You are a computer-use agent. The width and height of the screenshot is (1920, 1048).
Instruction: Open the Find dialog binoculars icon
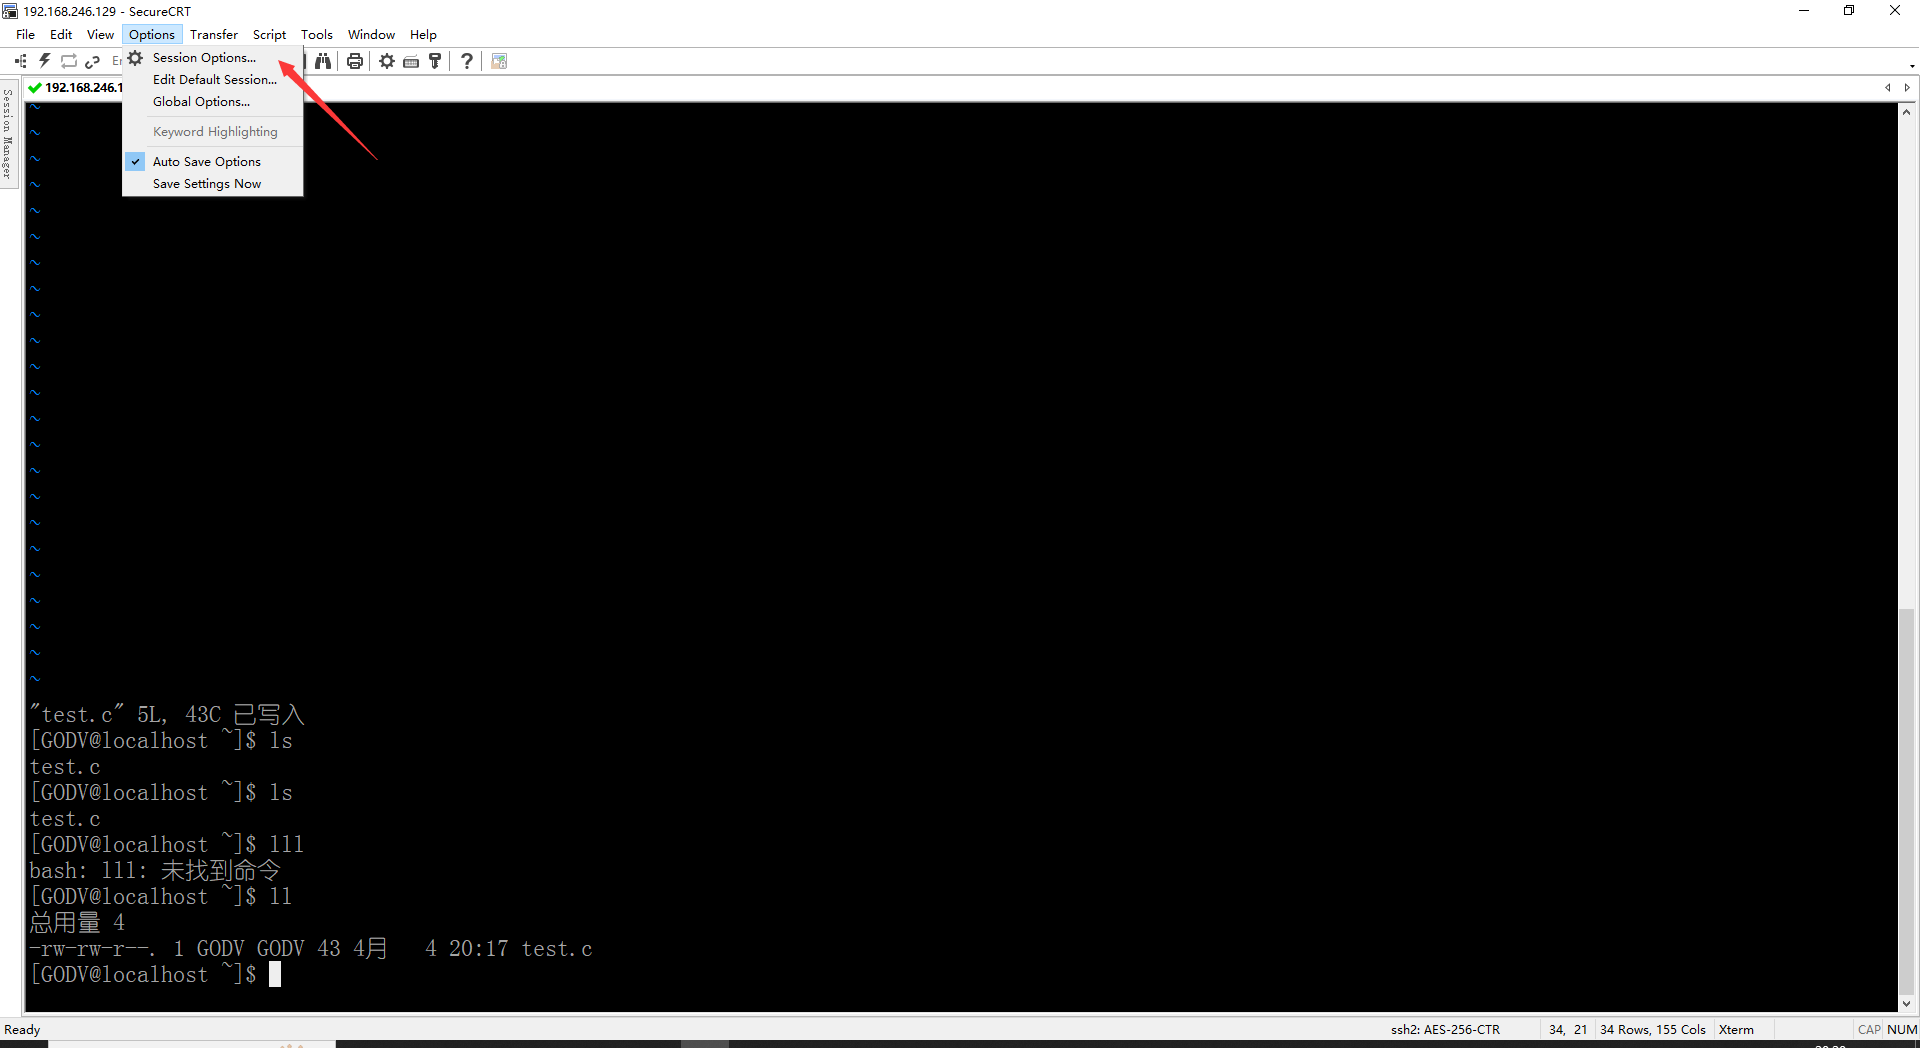323,60
